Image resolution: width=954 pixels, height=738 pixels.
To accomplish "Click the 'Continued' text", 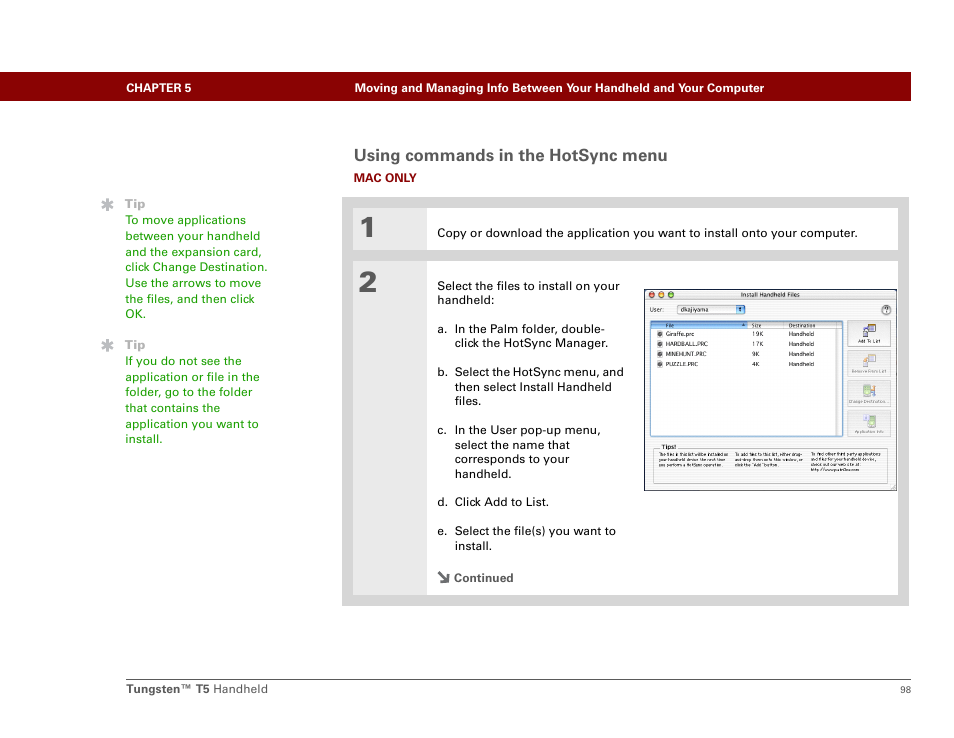I will coord(484,578).
